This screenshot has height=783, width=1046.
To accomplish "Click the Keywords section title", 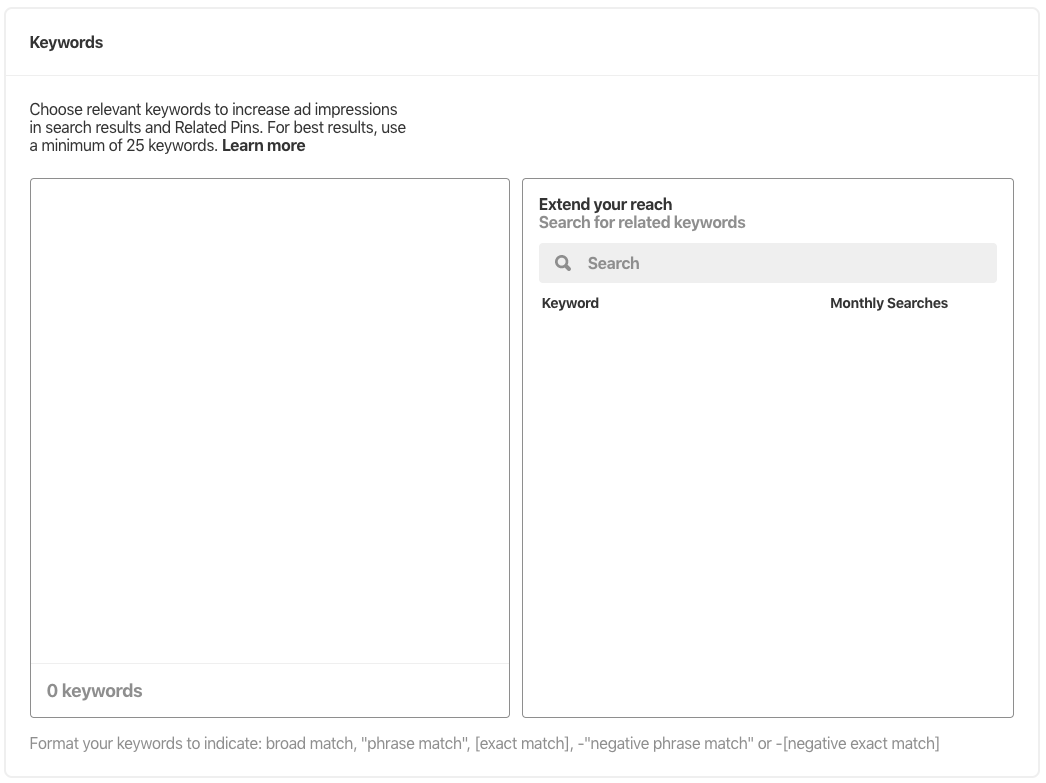I will click(x=66, y=42).
